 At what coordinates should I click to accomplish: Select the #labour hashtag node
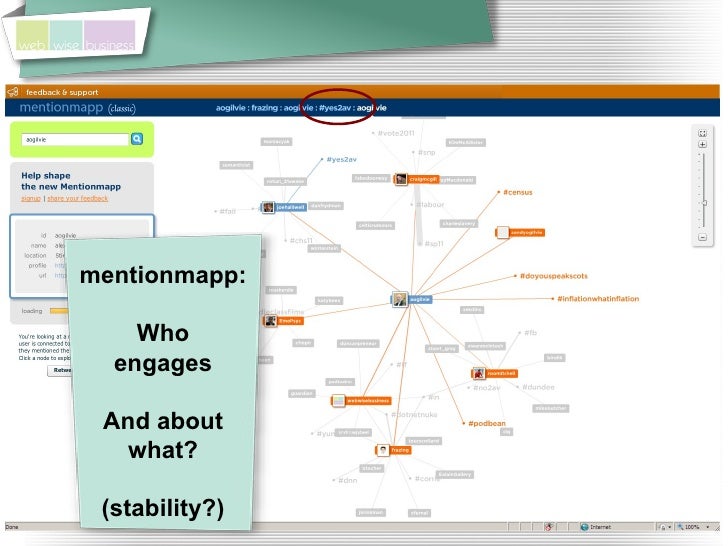430,204
